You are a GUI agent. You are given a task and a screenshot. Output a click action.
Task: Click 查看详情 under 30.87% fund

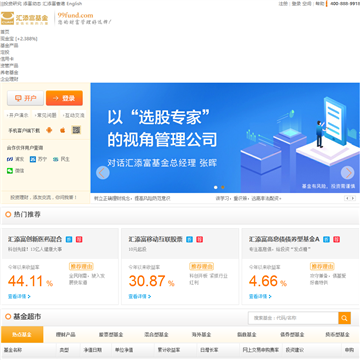click(140, 296)
